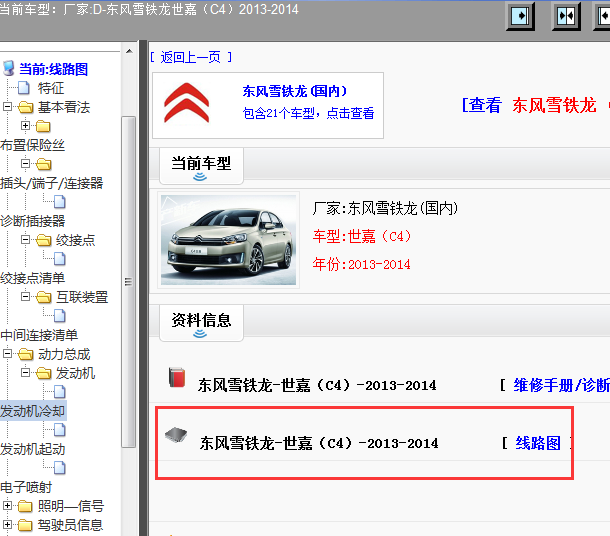Click the double-arrow split pane button
Image resolution: width=610 pixels, height=536 pixels.
click(x=566, y=16)
